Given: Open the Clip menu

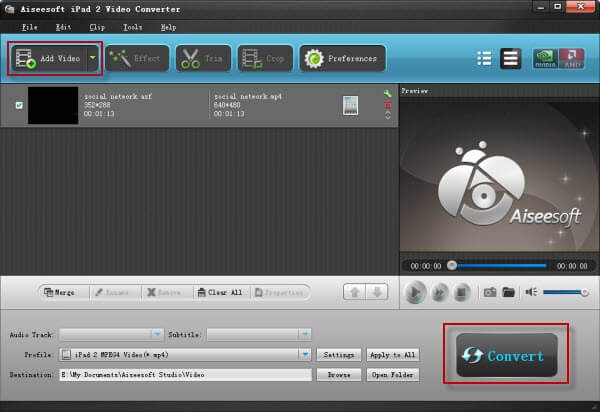Looking at the screenshot, I should [x=97, y=27].
